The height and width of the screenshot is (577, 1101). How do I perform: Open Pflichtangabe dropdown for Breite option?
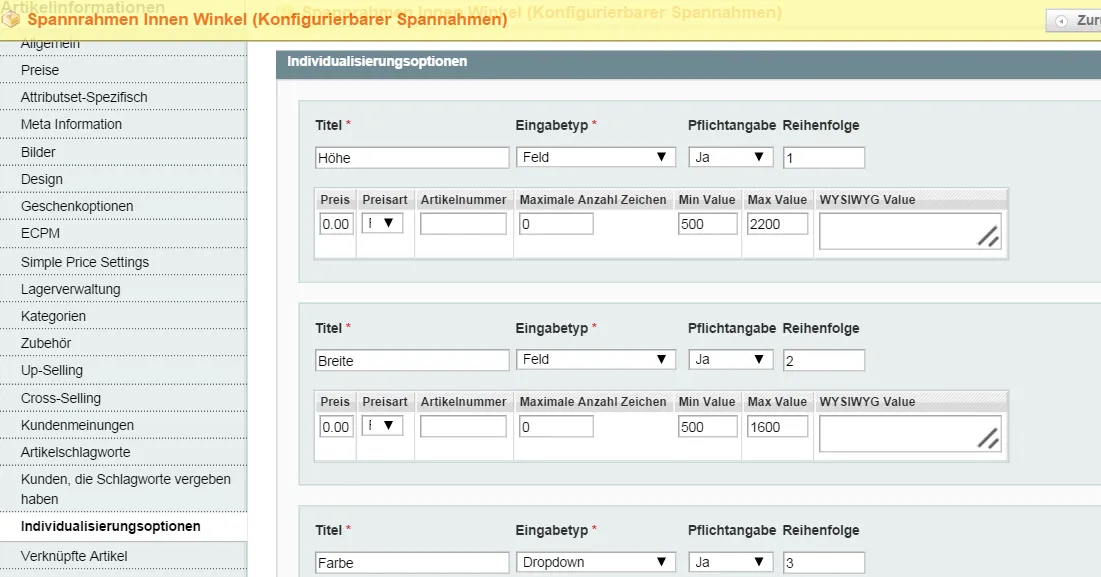pyautogui.click(x=730, y=359)
